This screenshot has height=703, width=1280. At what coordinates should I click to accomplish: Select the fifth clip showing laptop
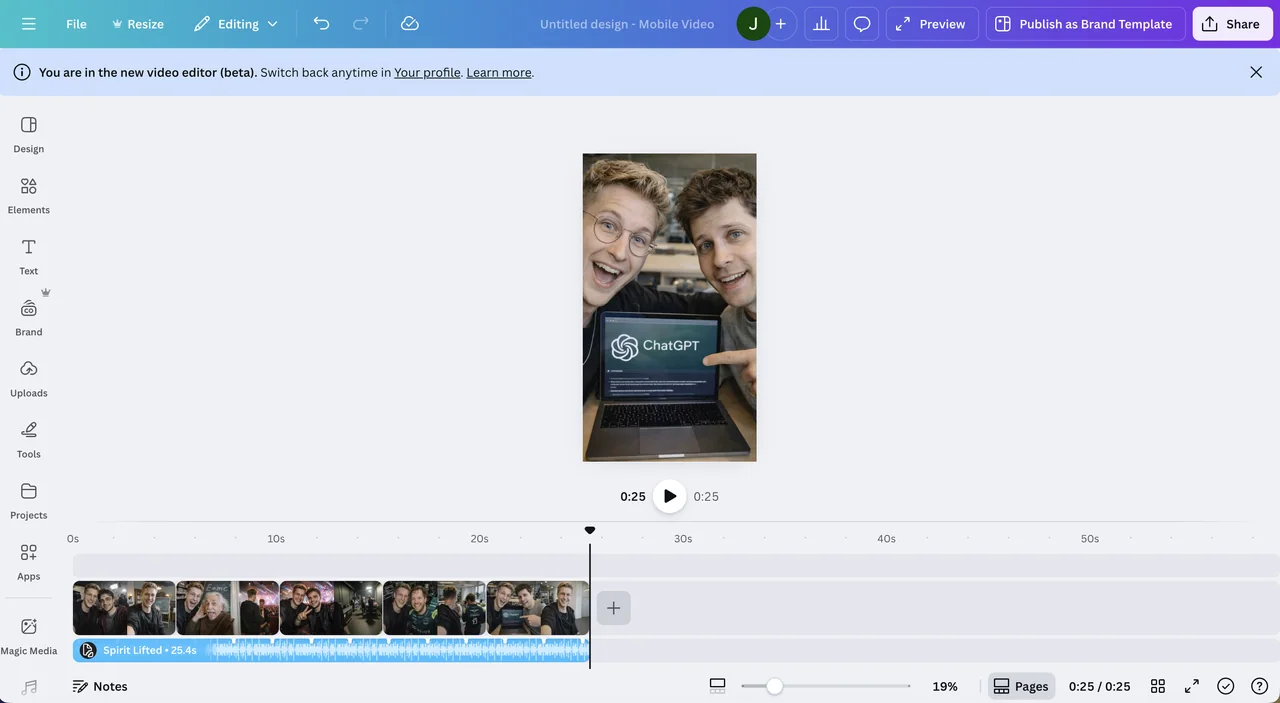click(x=538, y=608)
